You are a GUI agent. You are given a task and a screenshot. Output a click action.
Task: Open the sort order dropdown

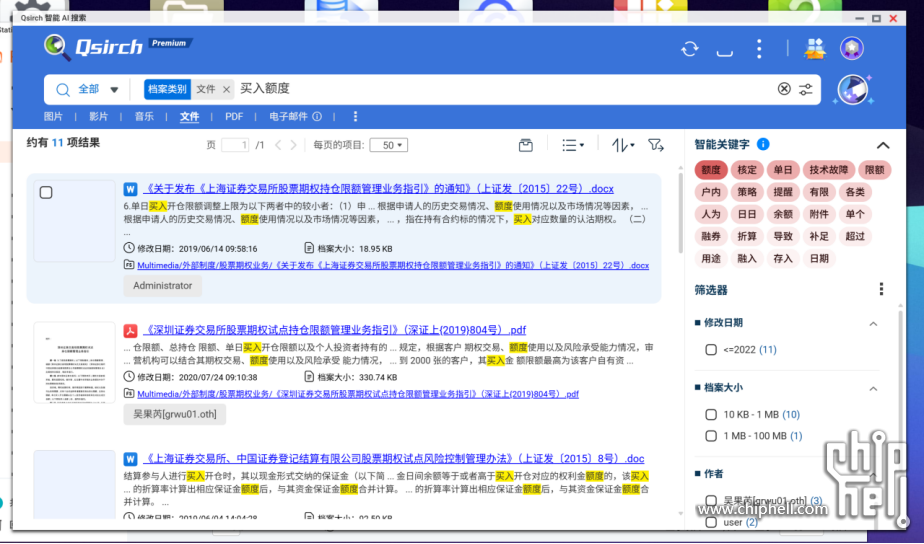click(x=622, y=145)
